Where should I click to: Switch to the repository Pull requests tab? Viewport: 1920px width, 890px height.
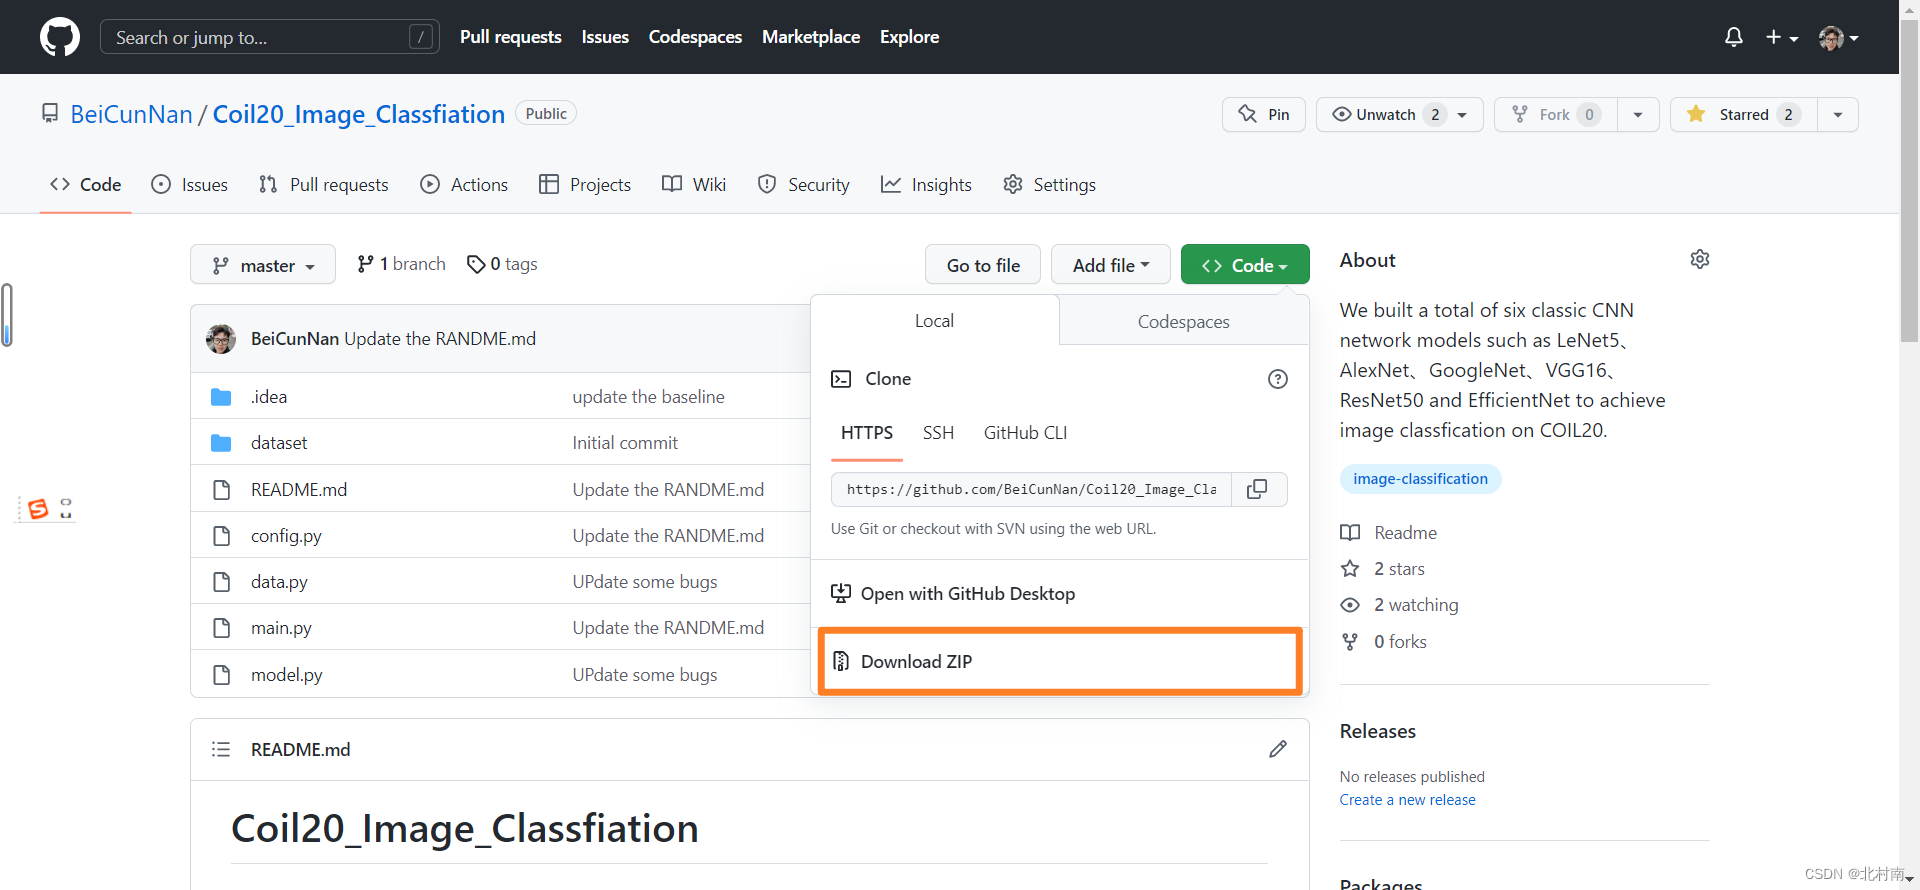(323, 185)
